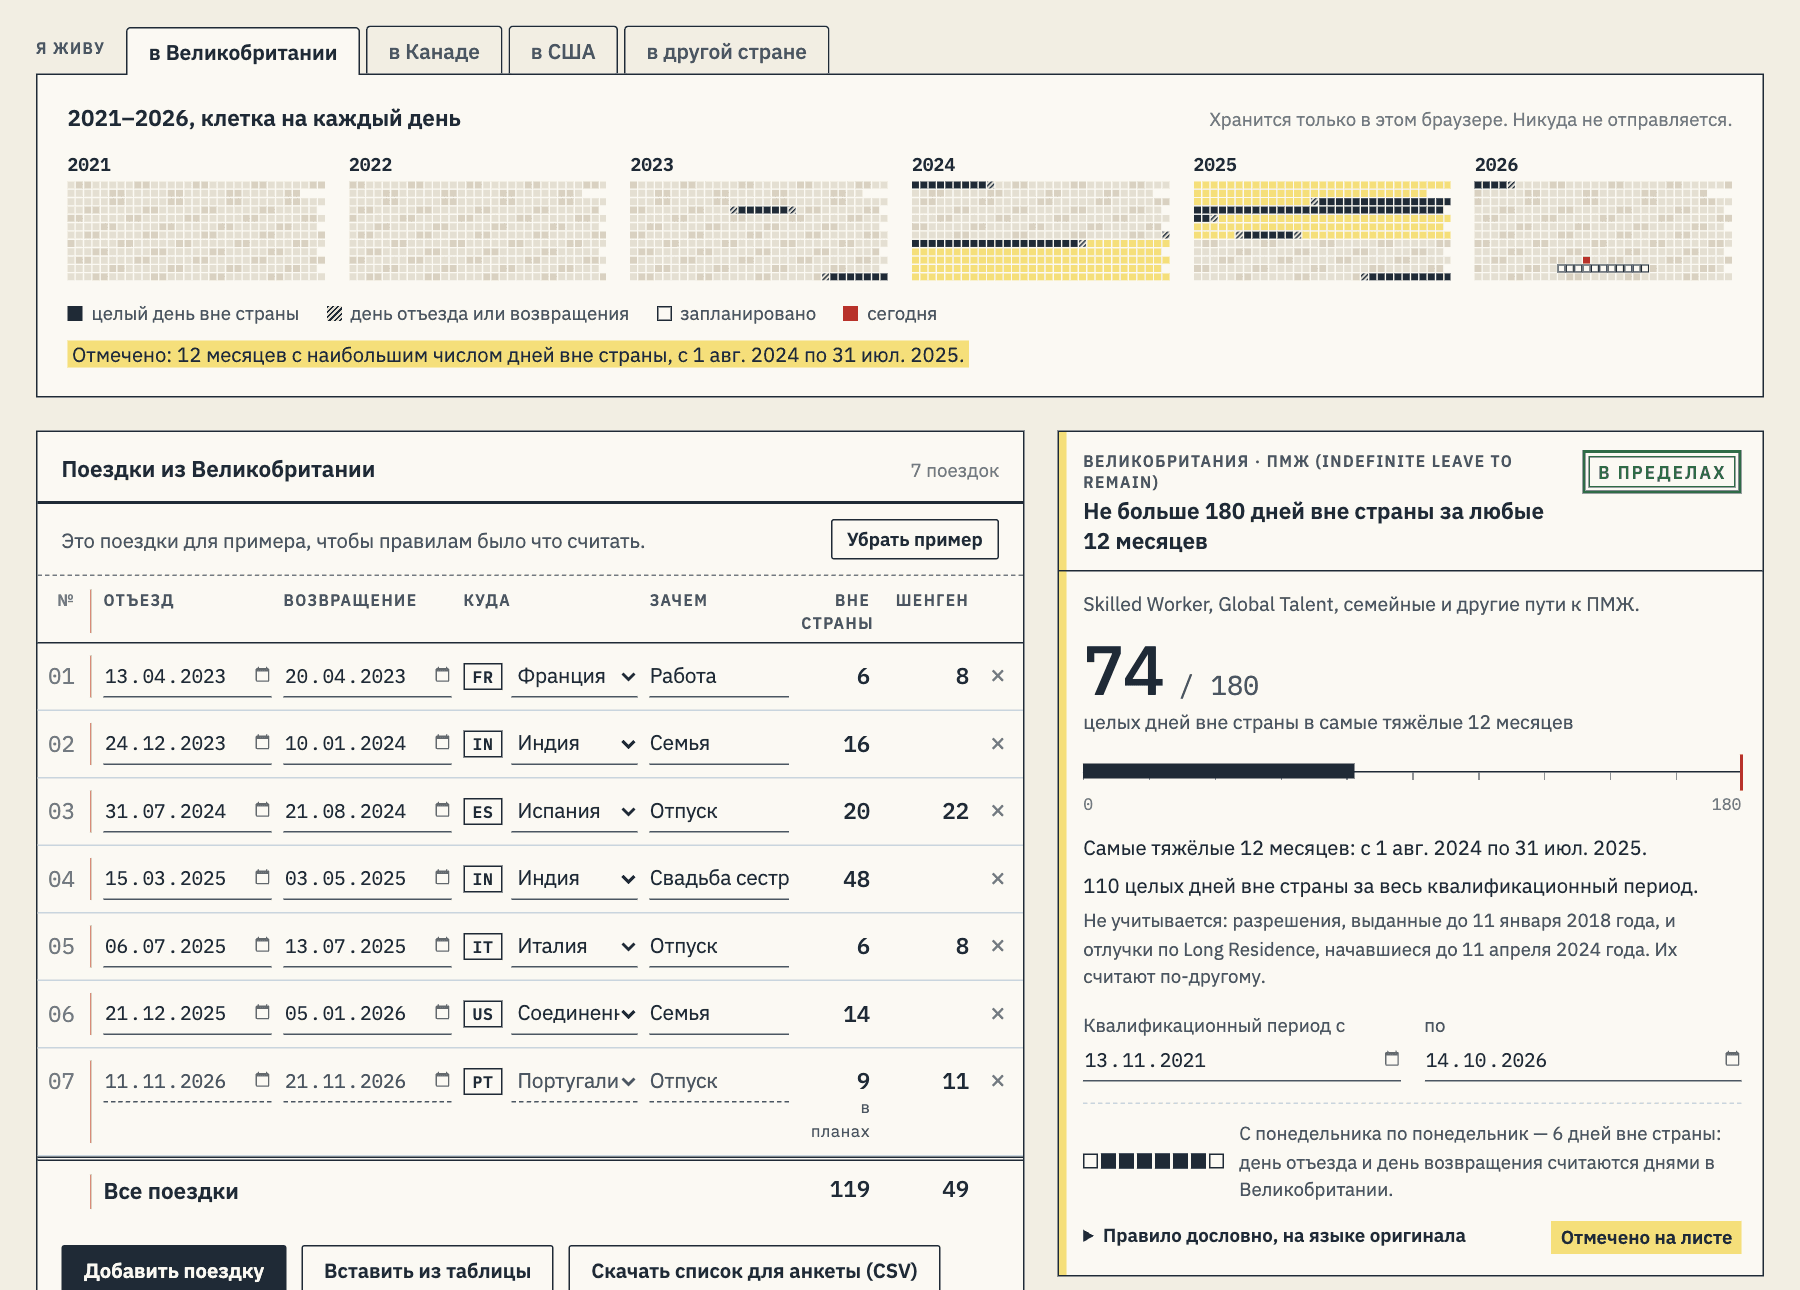Remove trip 05 to Italy
The height and width of the screenshot is (1290, 1800).
click(x=997, y=946)
